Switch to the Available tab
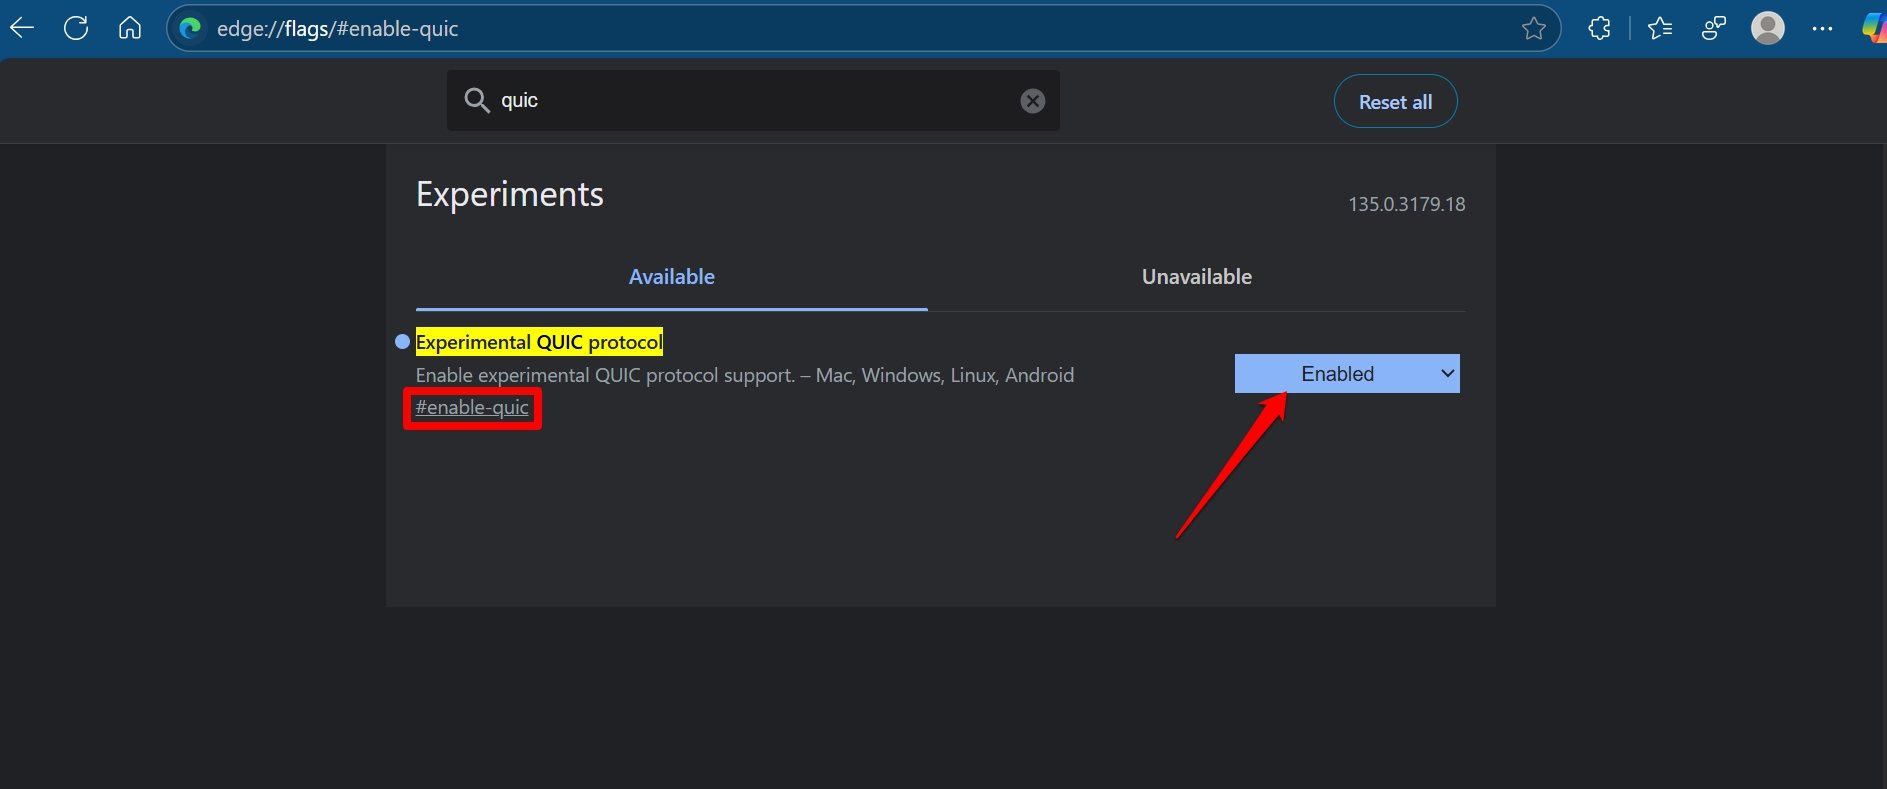1887x789 pixels. tap(672, 277)
